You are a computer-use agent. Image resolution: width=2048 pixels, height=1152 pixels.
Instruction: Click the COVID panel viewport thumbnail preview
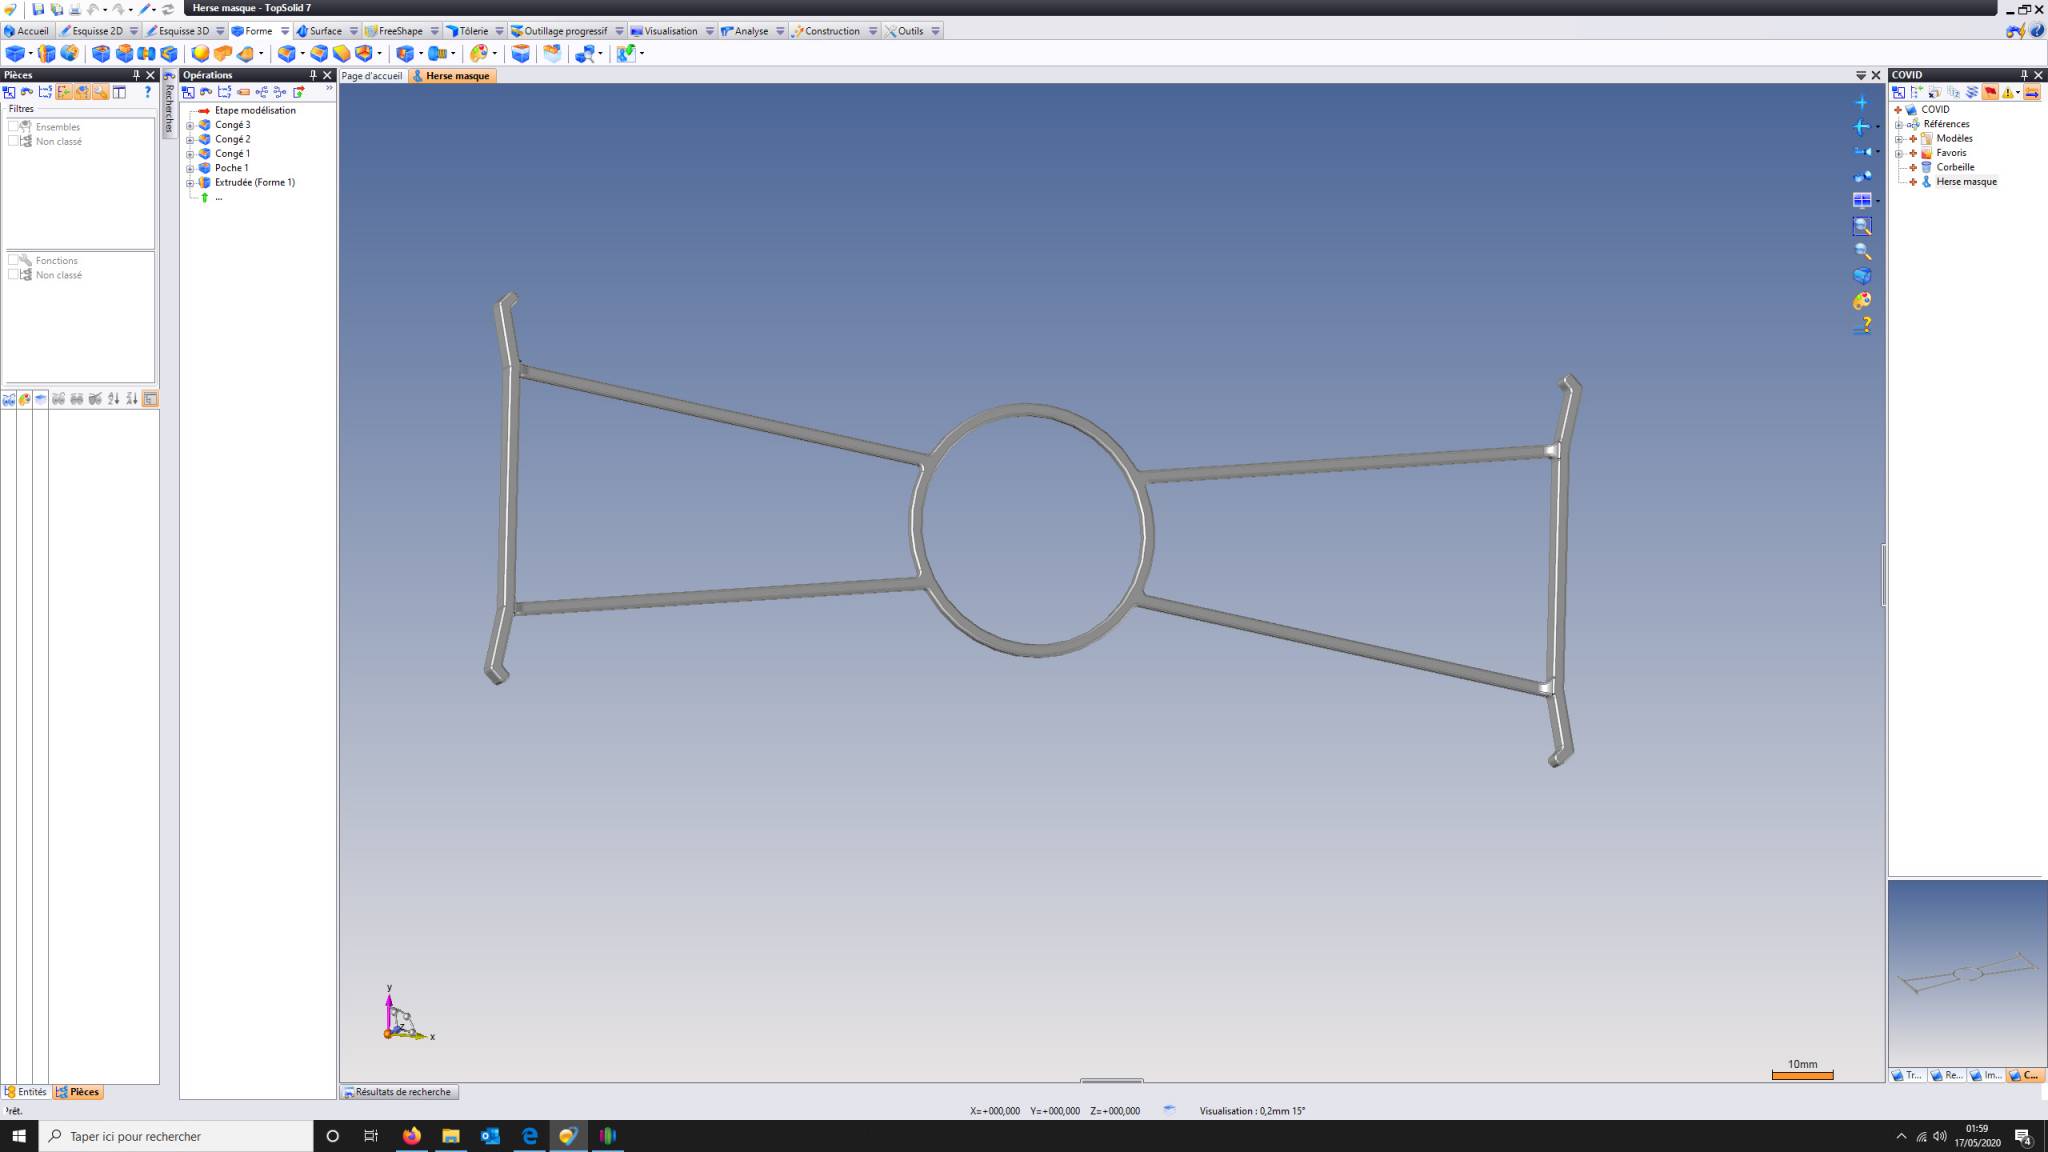click(1967, 973)
